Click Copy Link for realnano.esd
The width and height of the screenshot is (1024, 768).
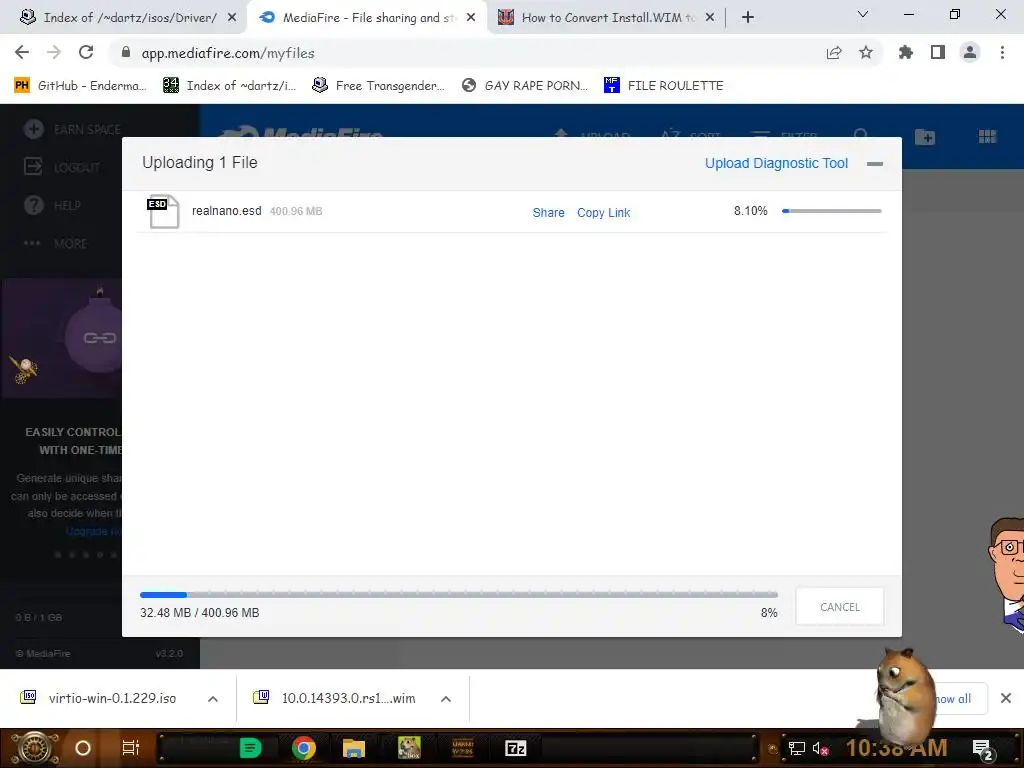coord(603,212)
